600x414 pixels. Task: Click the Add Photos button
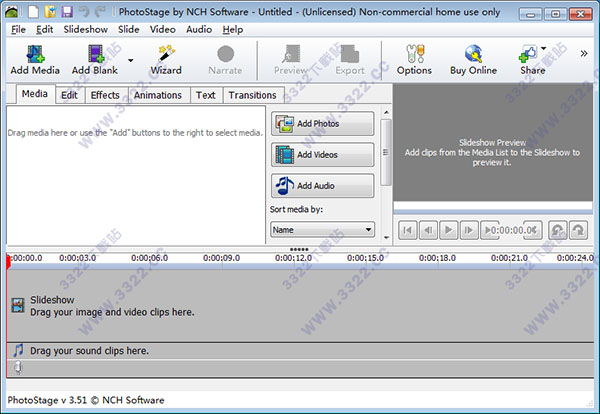point(323,124)
